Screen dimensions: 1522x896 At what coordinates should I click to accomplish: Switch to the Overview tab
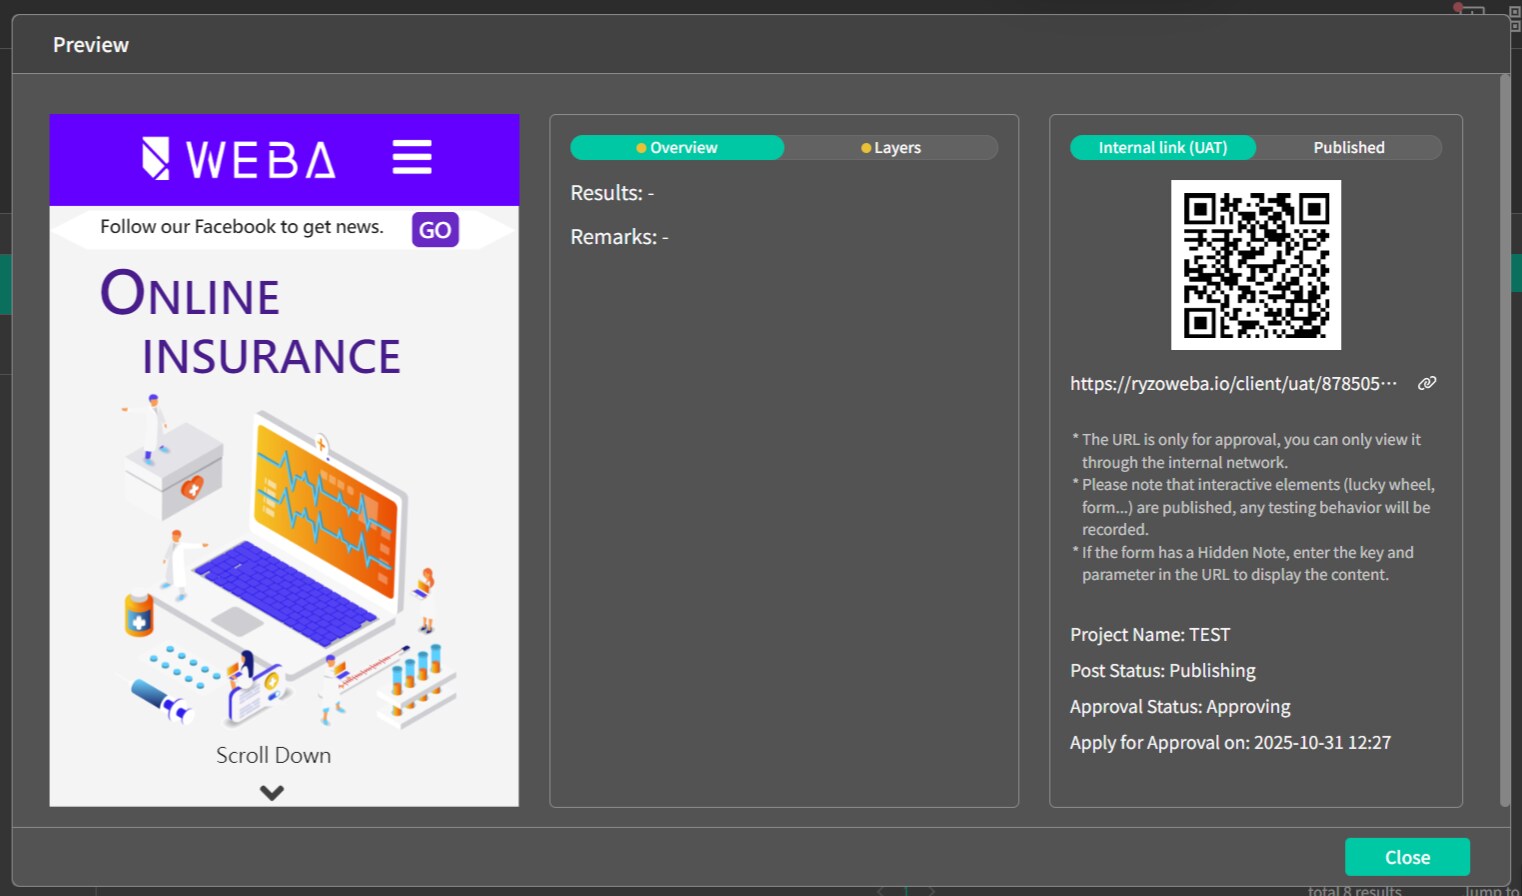click(x=677, y=147)
